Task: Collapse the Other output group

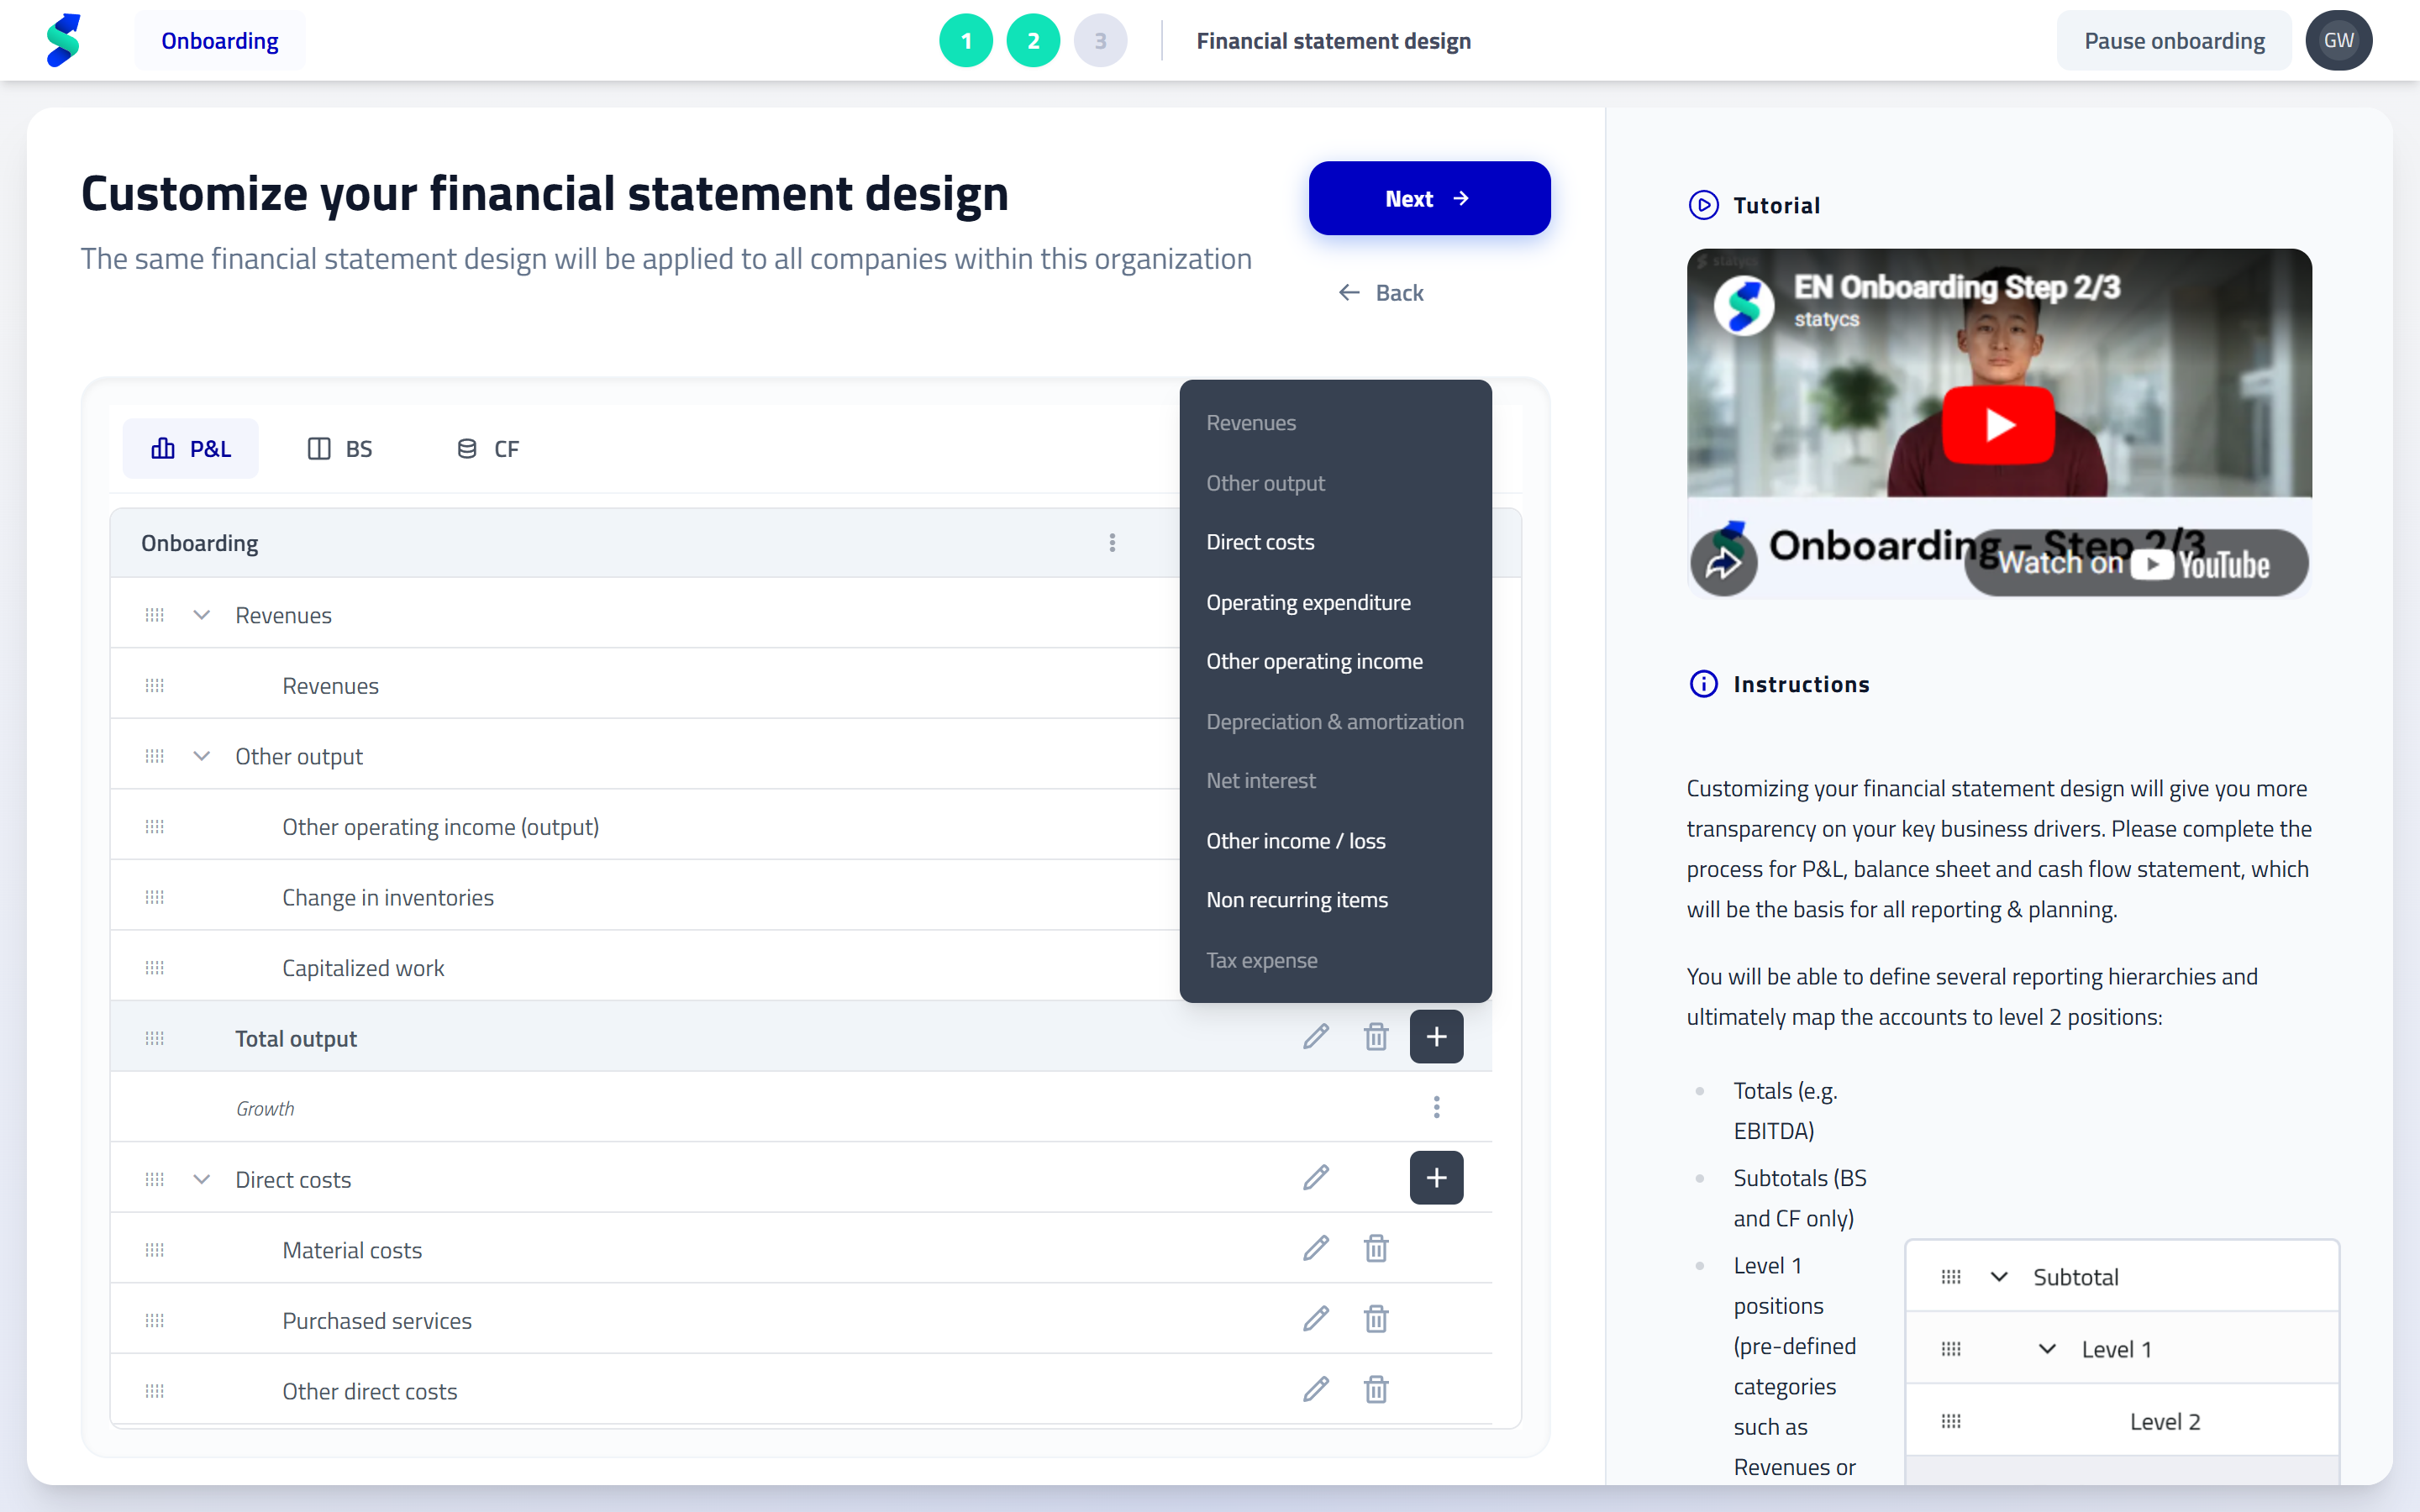Action: (201, 756)
